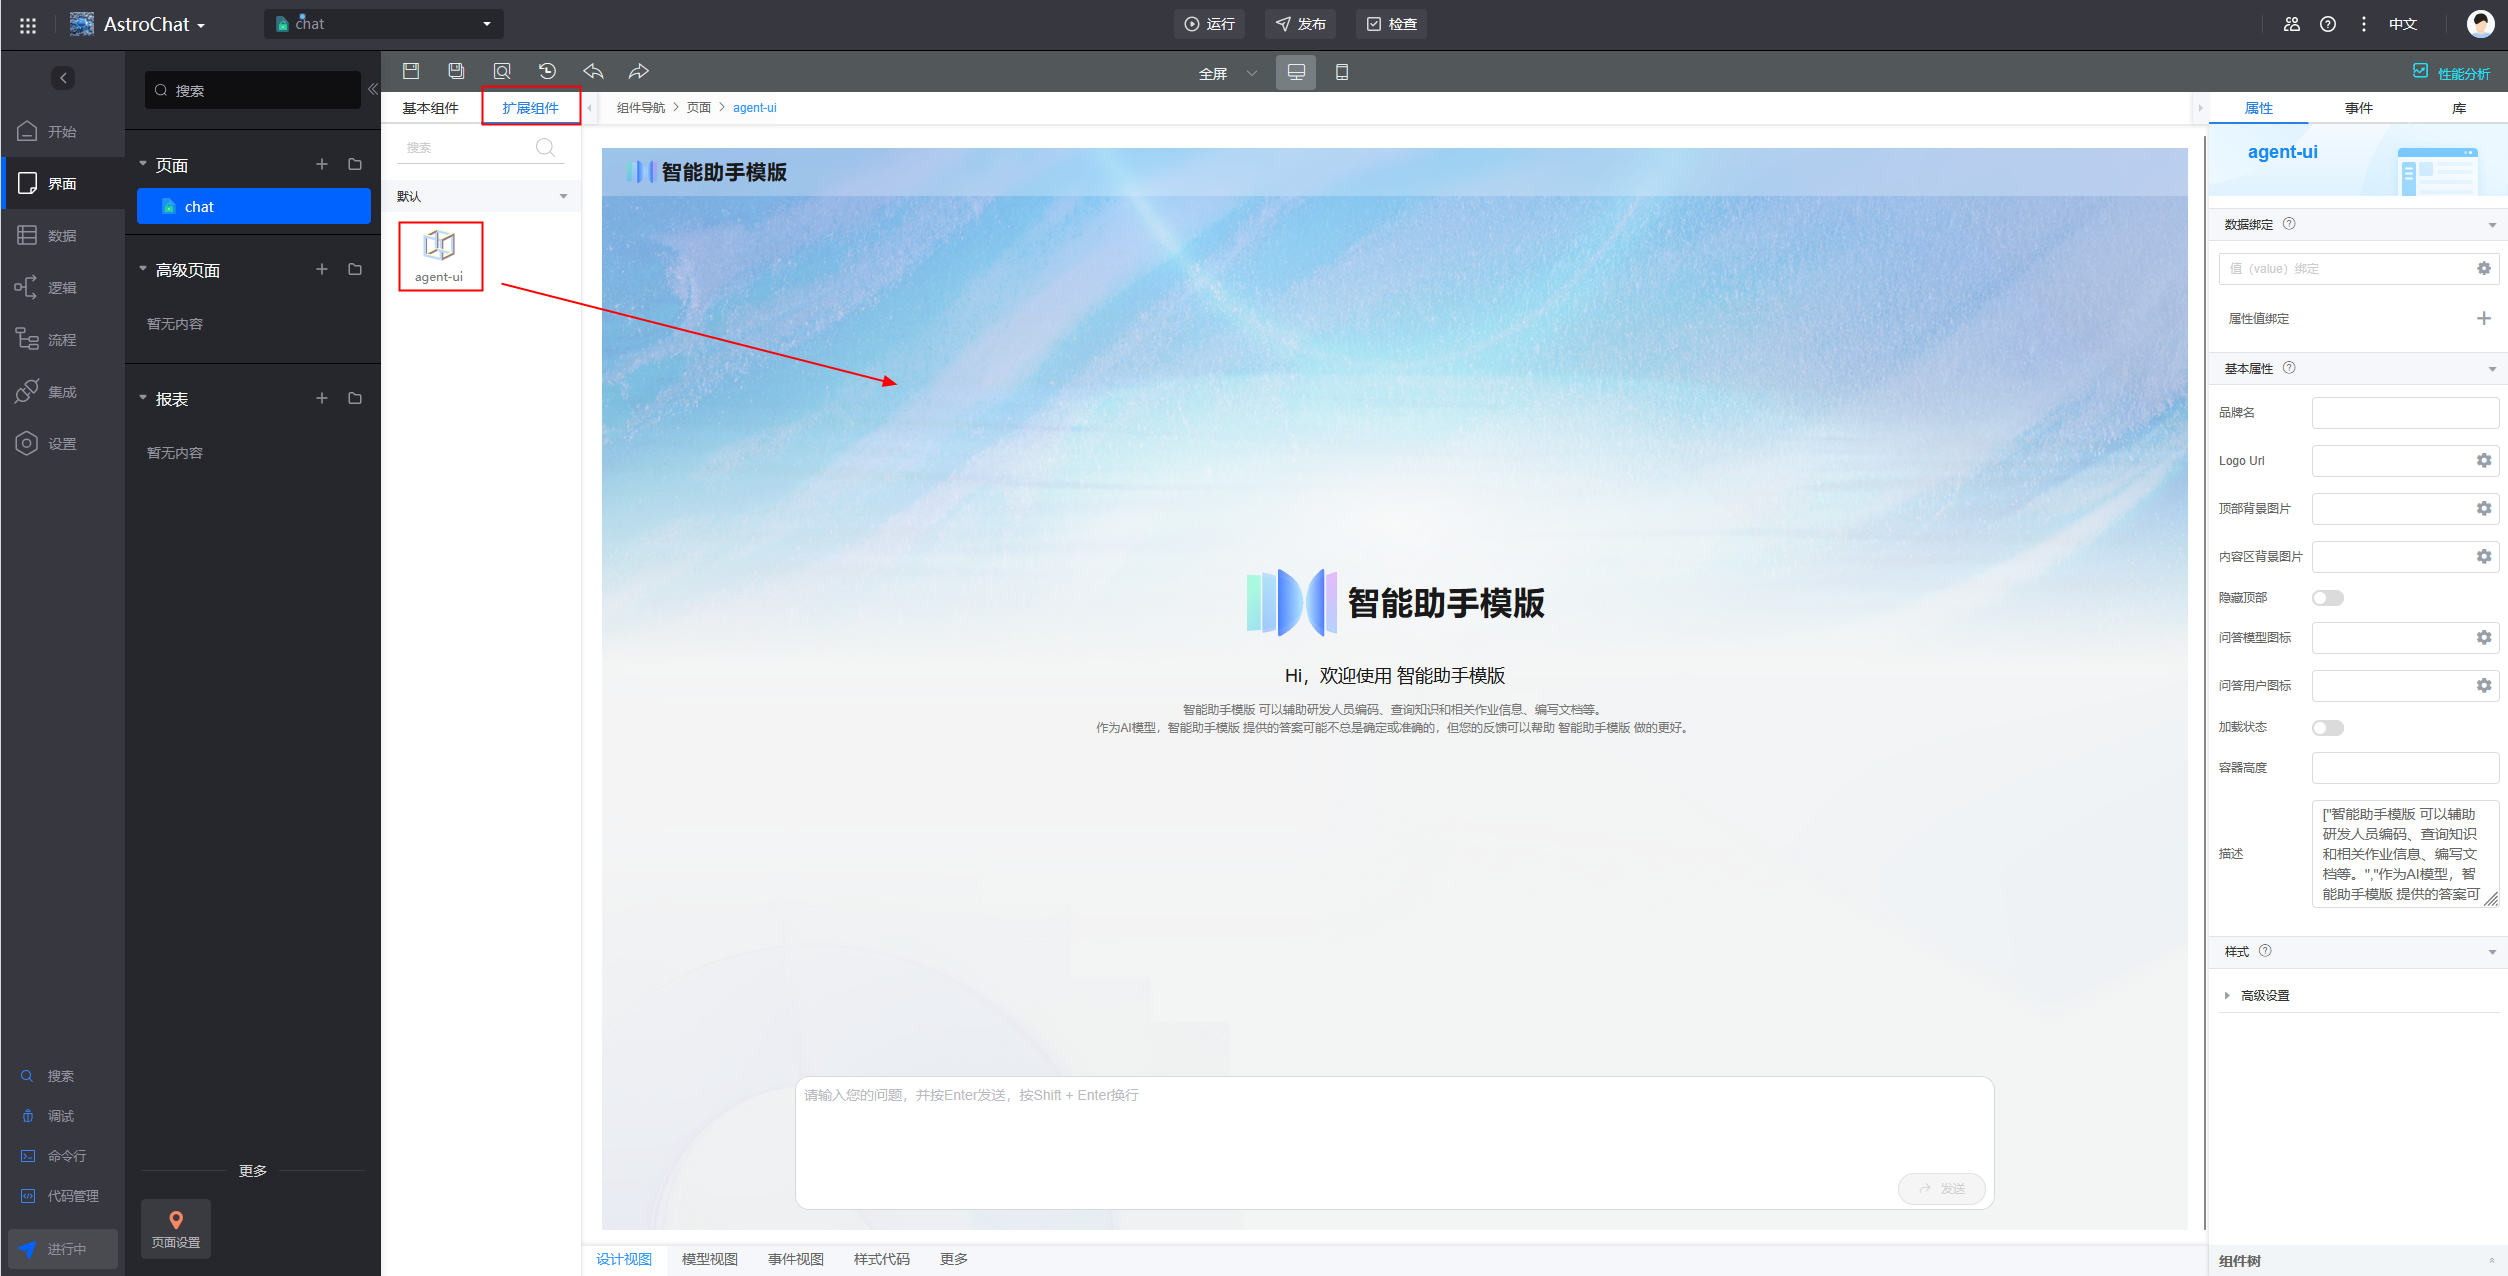This screenshot has height=1276, width=2508.
Task: Switch to 事件视图 bottom tab
Action: click(795, 1259)
